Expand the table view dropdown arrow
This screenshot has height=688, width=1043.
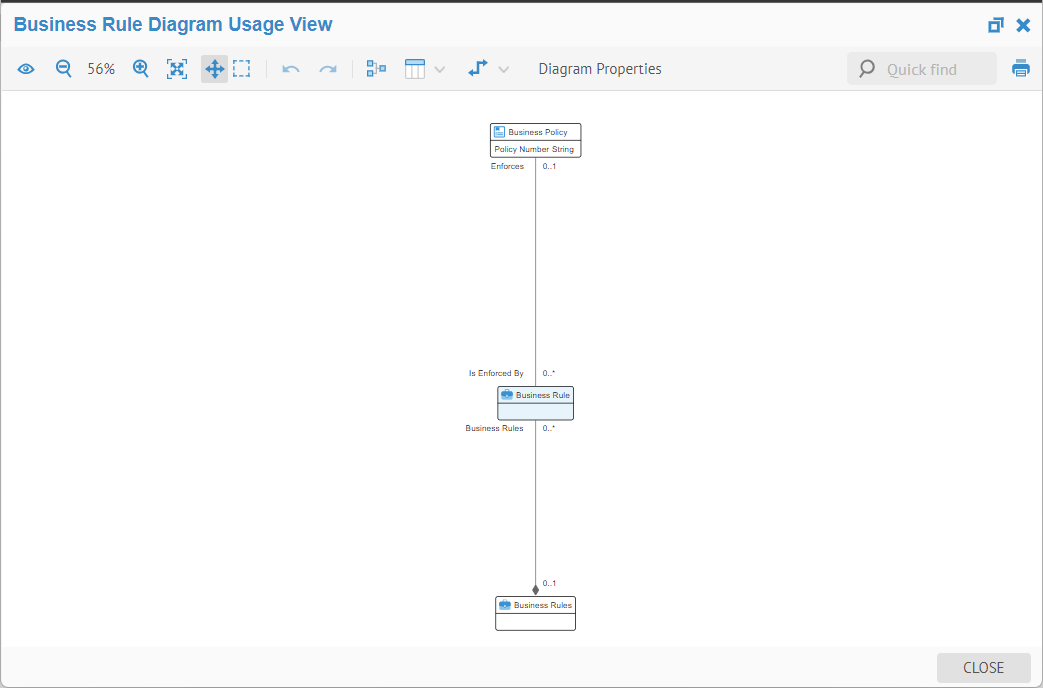tap(440, 69)
